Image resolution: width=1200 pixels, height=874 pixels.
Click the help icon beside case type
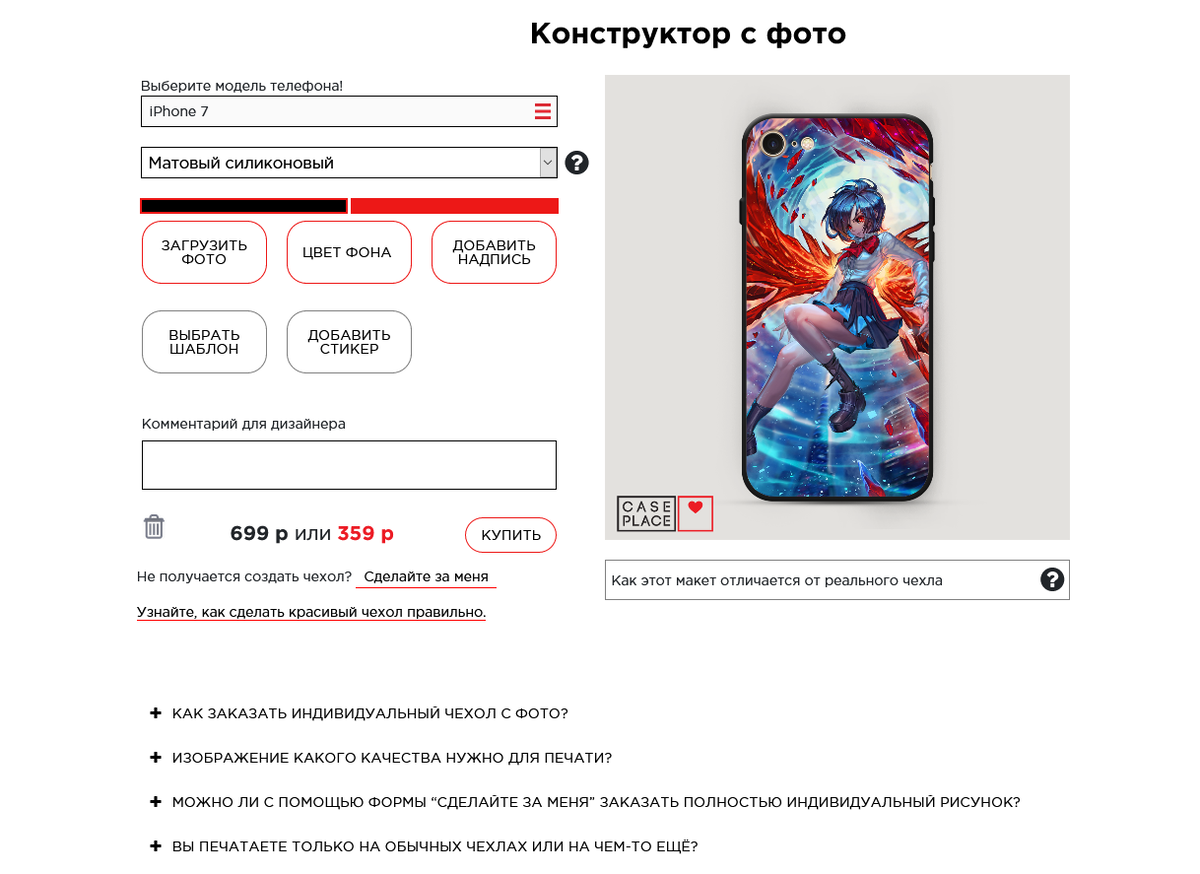[x=576, y=163]
